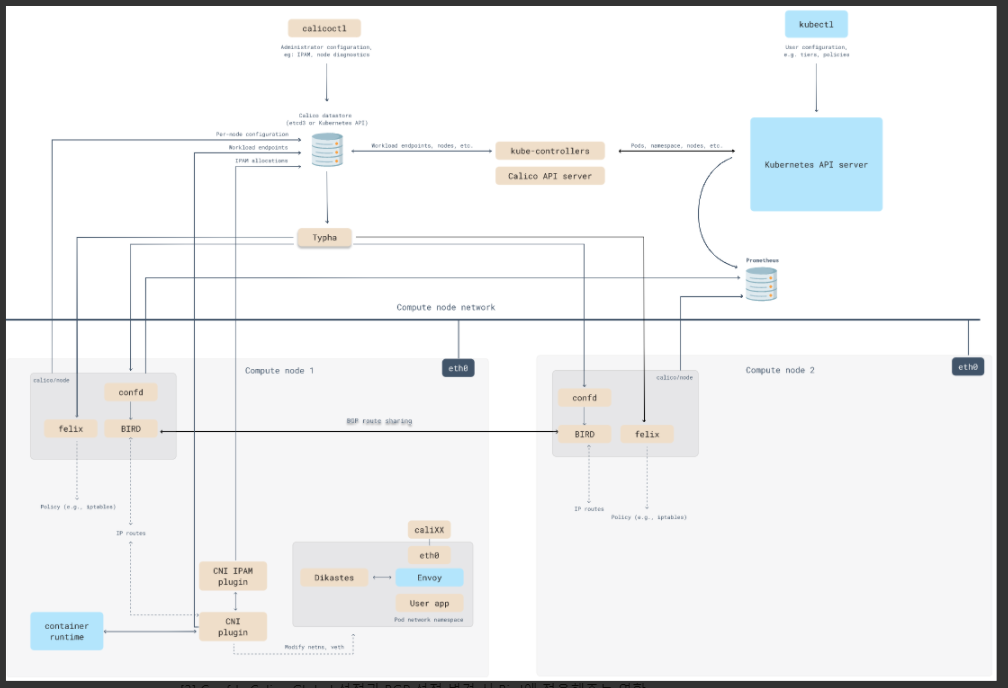Click 'IP routes' label in Compute node 2

589,509
